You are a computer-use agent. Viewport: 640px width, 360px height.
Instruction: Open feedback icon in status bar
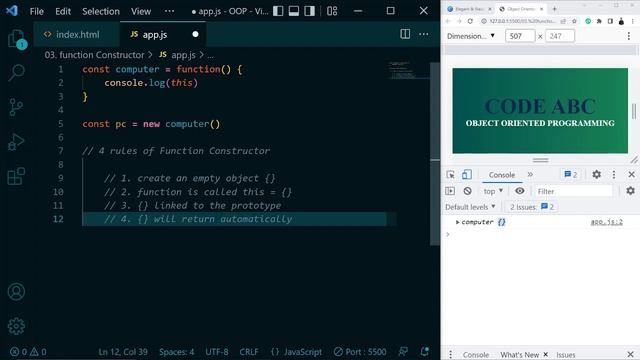click(x=403, y=351)
